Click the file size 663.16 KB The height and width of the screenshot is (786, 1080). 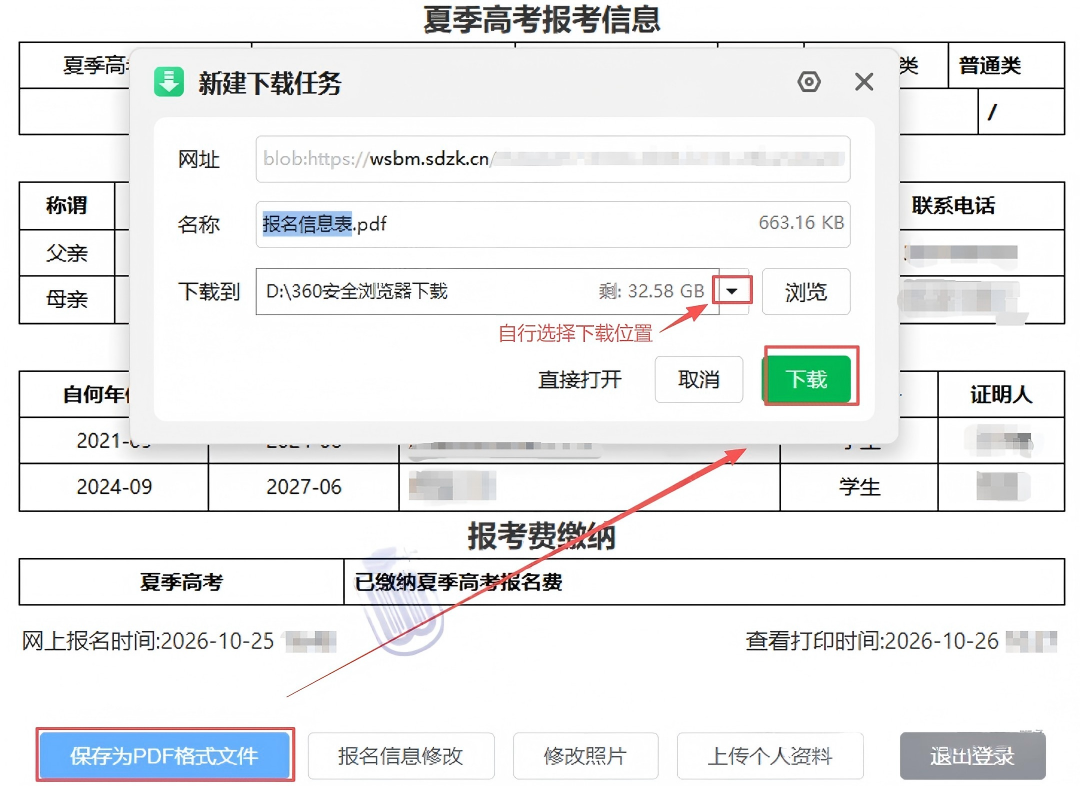point(801,223)
